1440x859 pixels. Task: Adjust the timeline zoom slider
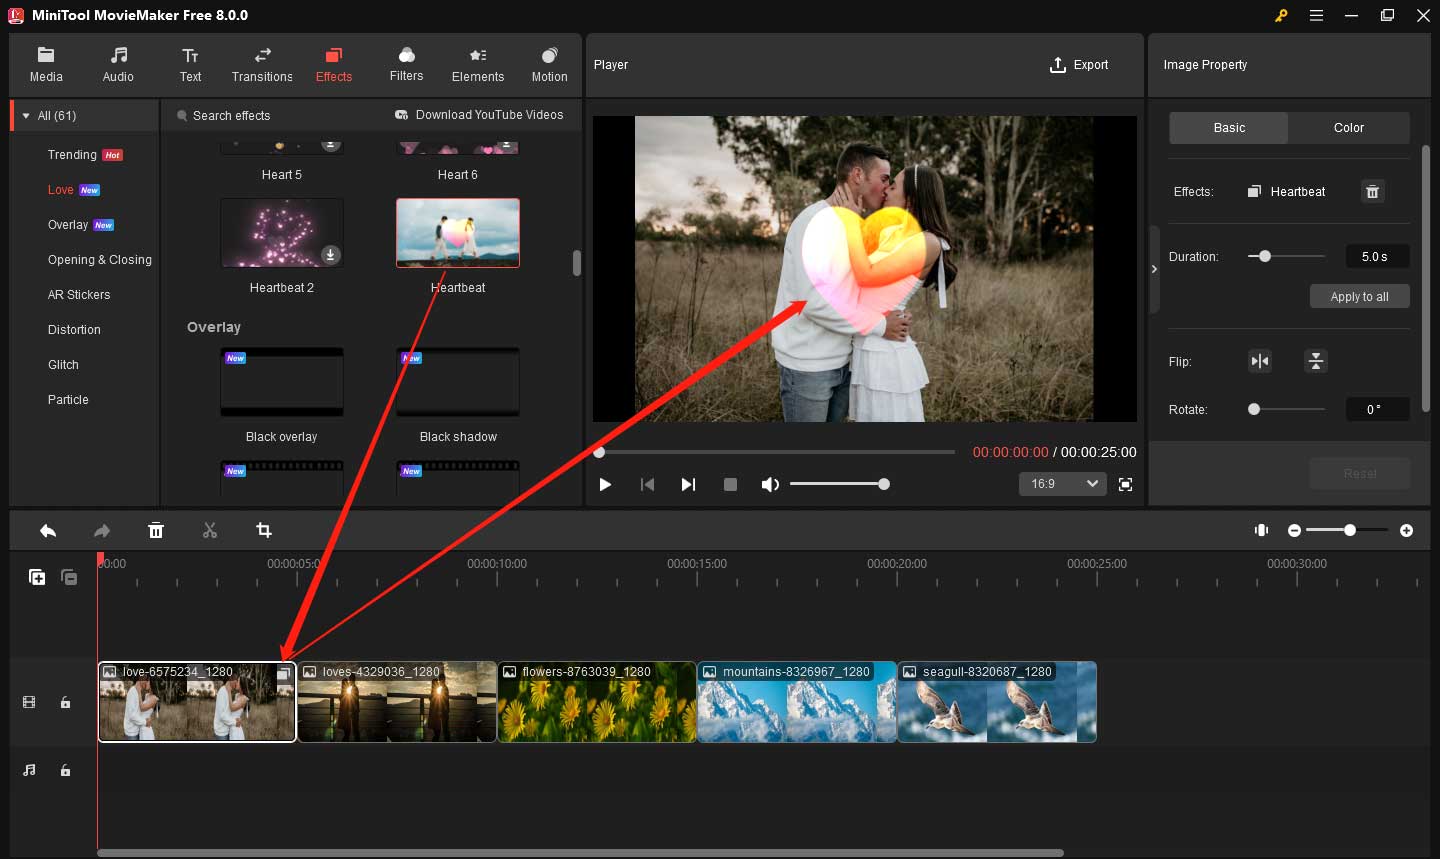point(1350,530)
